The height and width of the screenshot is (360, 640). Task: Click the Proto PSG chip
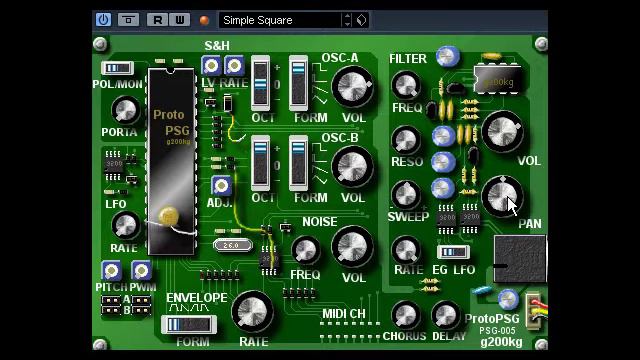(x=171, y=162)
